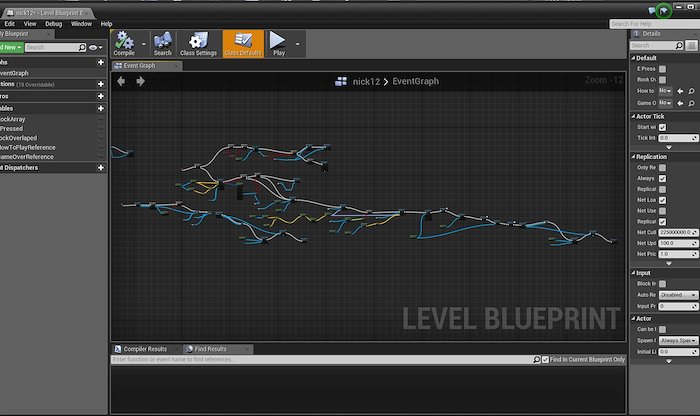Viewport: 700px width, 416px height.
Task: Show advanced Actor Tick properties arrow
Action: 669,147
